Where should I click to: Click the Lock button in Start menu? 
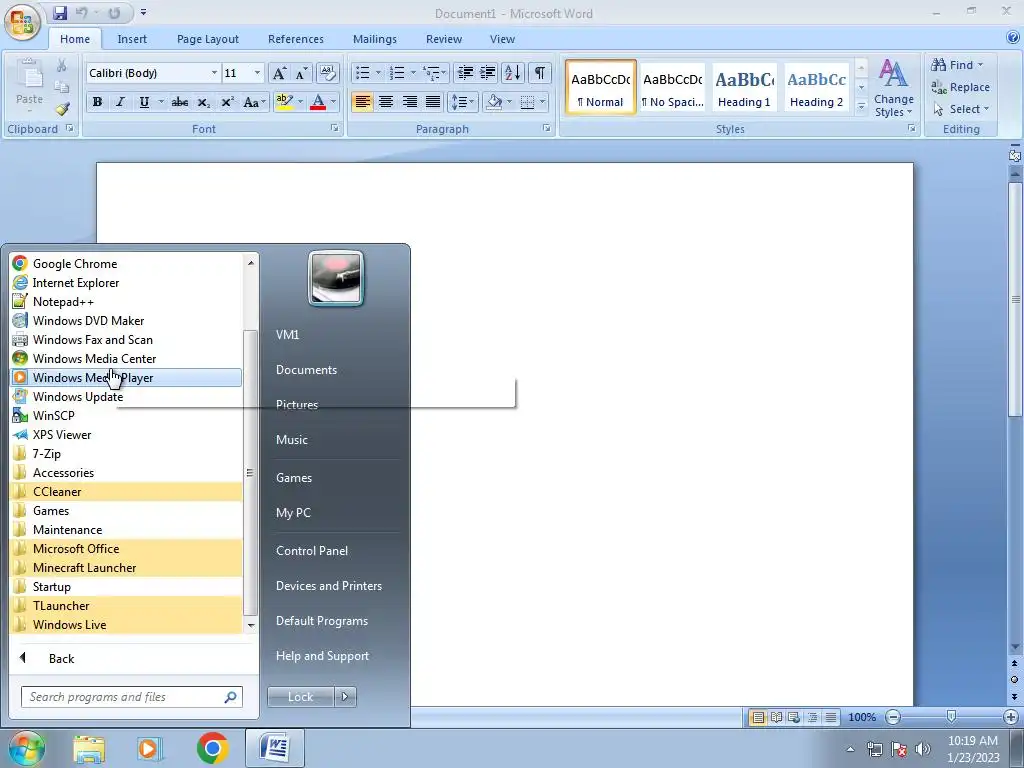300,697
